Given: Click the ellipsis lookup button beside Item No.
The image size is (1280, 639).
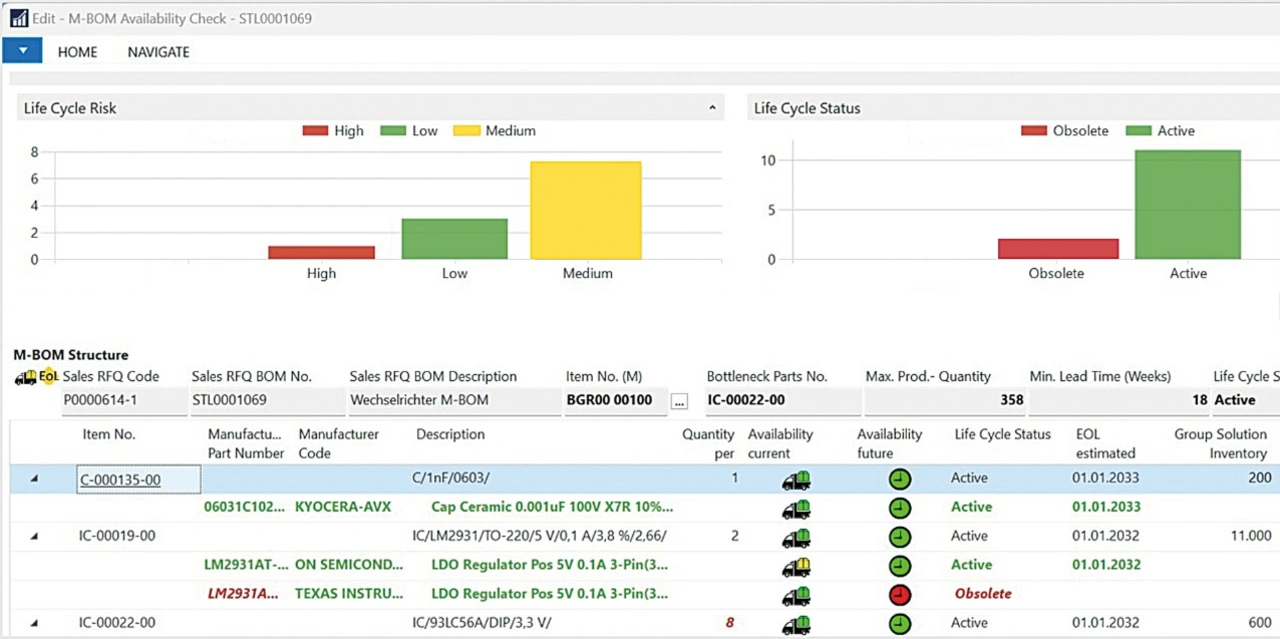Looking at the screenshot, I should (680, 401).
